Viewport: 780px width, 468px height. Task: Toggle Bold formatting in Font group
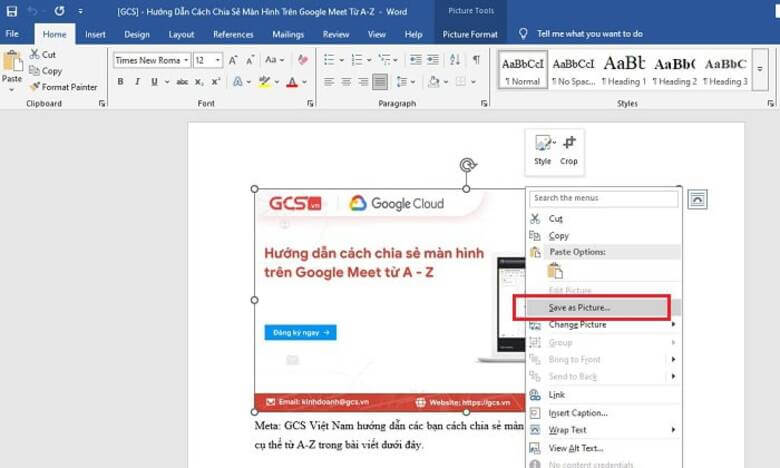pos(119,82)
